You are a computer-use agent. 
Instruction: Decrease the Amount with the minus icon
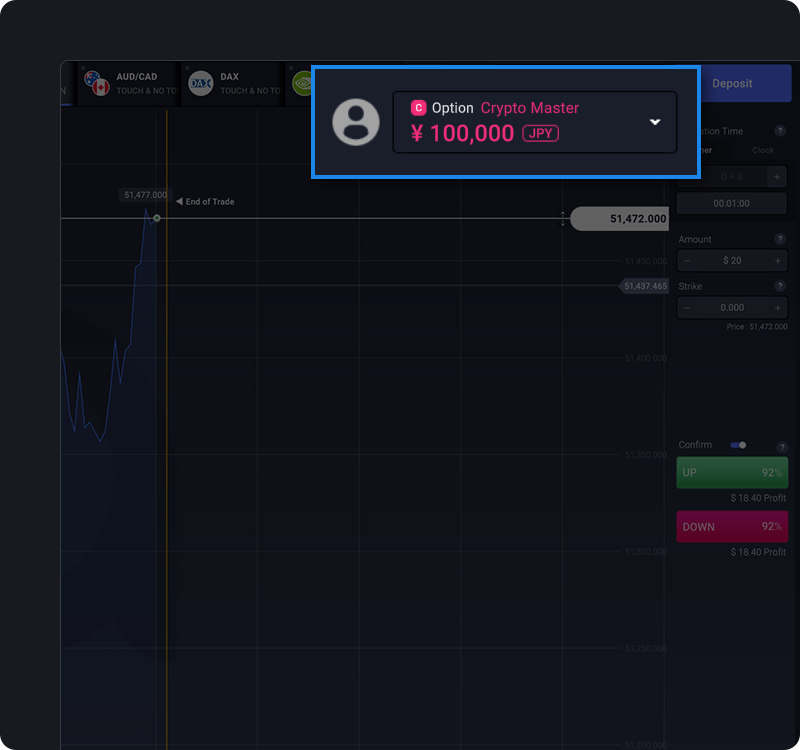pos(687,261)
